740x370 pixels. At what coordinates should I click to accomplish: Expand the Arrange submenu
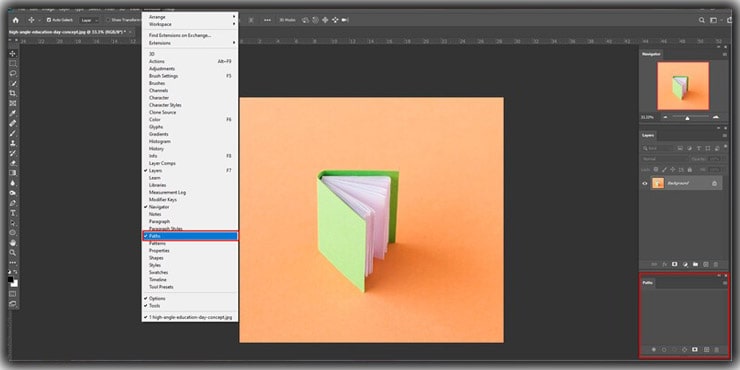pos(190,17)
